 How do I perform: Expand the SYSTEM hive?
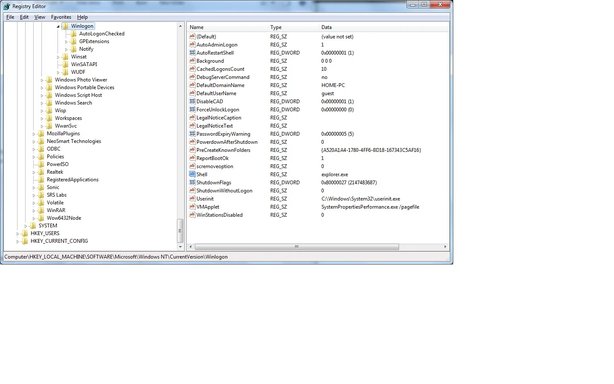[26, 226]
